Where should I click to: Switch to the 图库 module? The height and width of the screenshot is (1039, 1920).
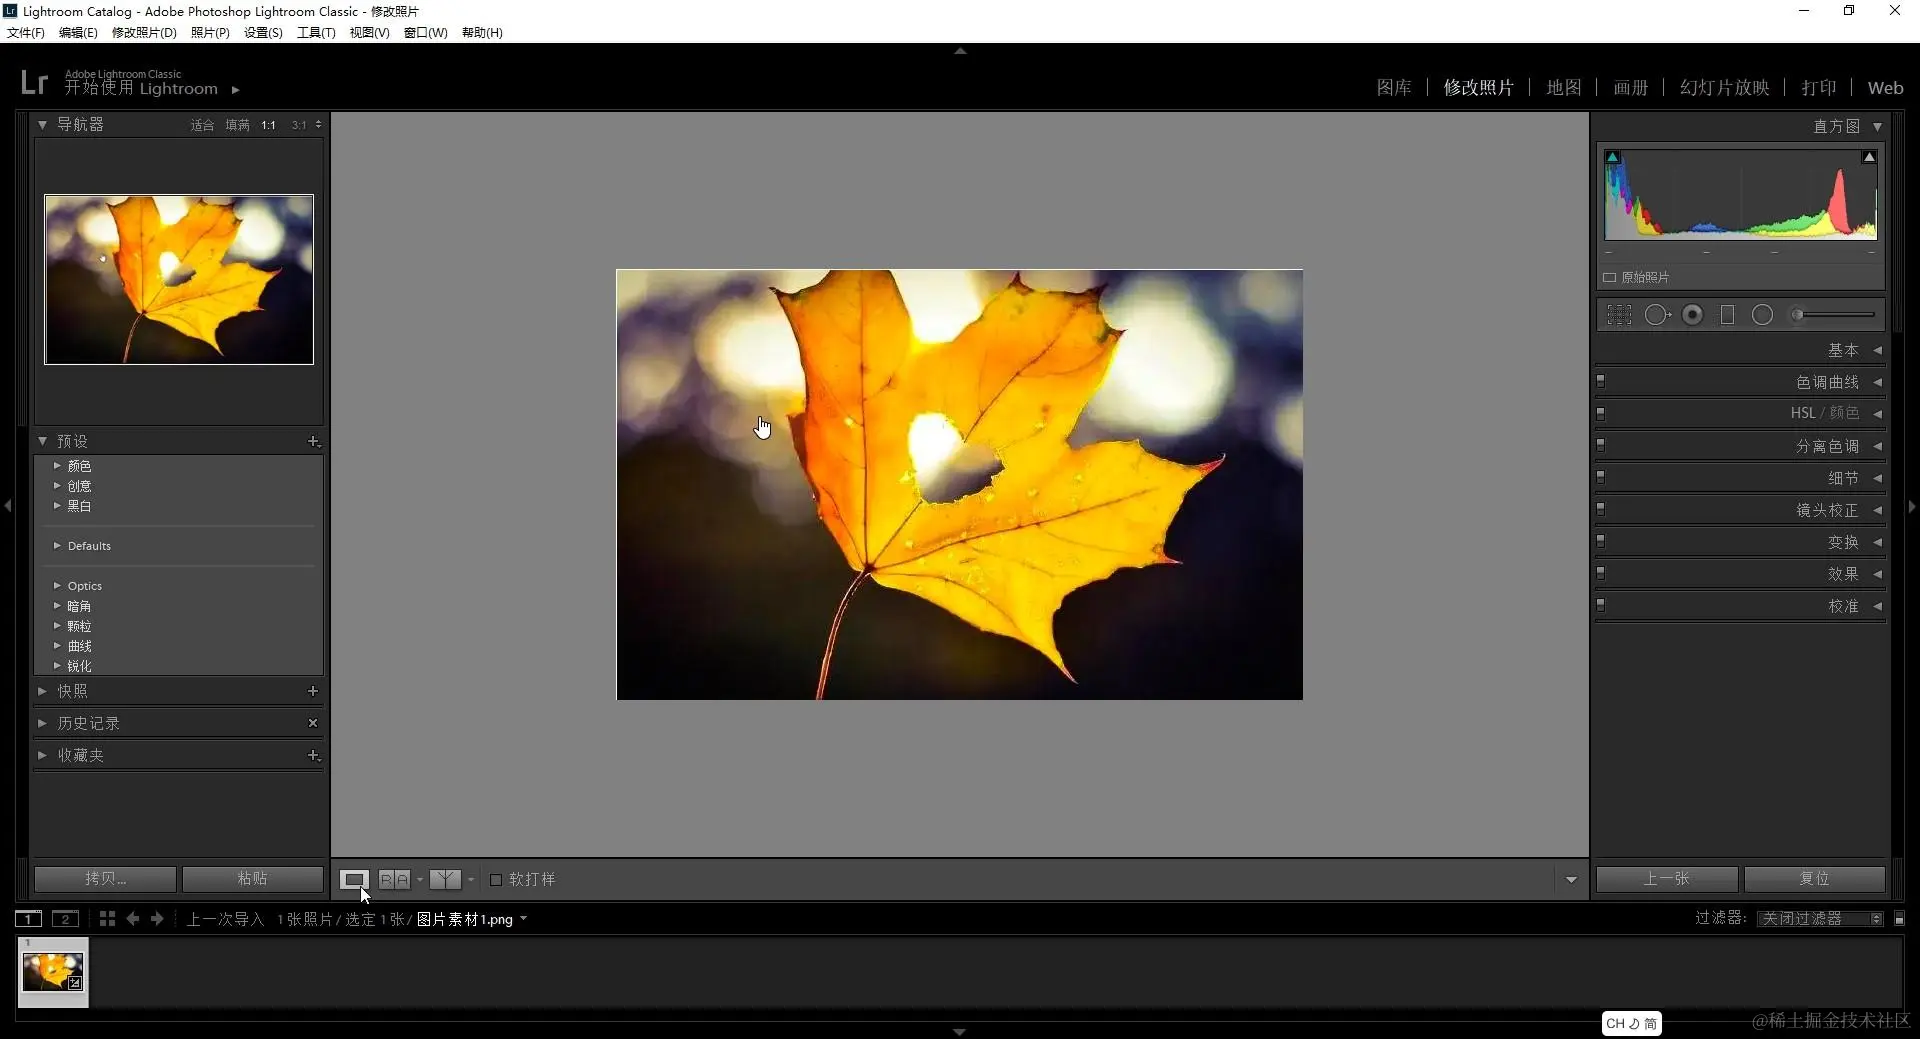[x=1394, y=88]
